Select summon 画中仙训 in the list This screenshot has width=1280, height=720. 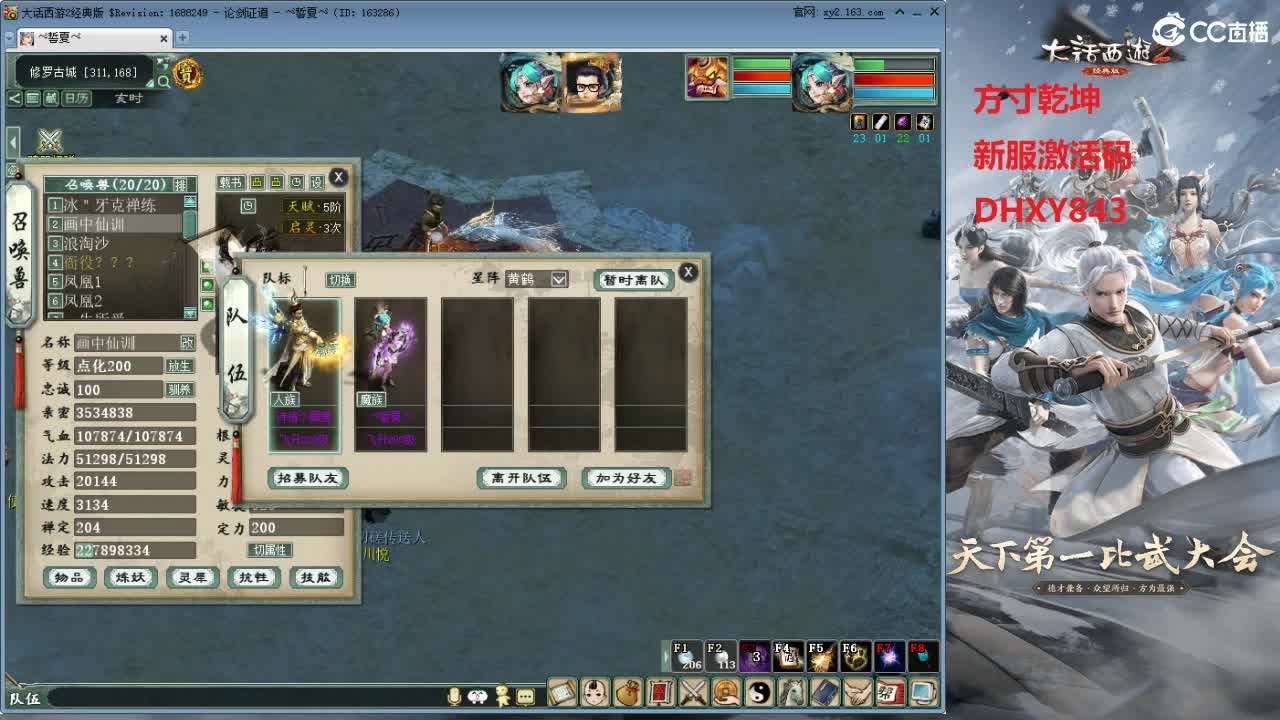(115, 224)
